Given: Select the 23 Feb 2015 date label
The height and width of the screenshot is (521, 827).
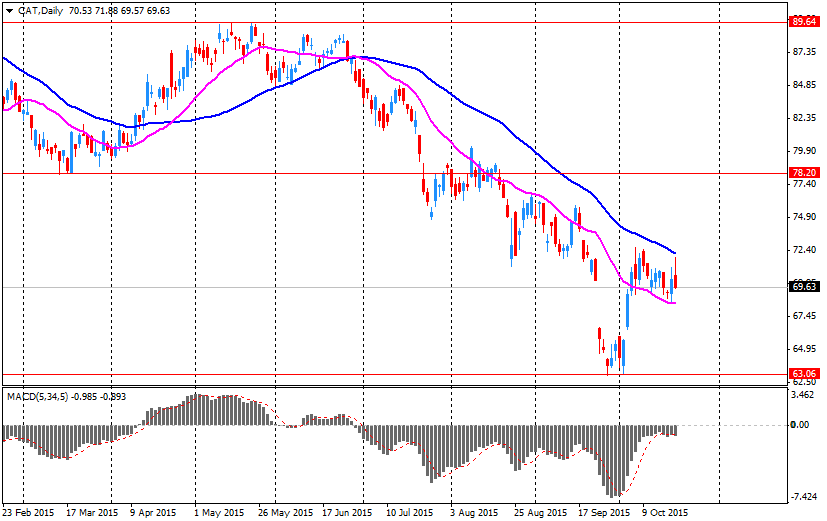Looking at the screenshot, I should pos(28,513).
